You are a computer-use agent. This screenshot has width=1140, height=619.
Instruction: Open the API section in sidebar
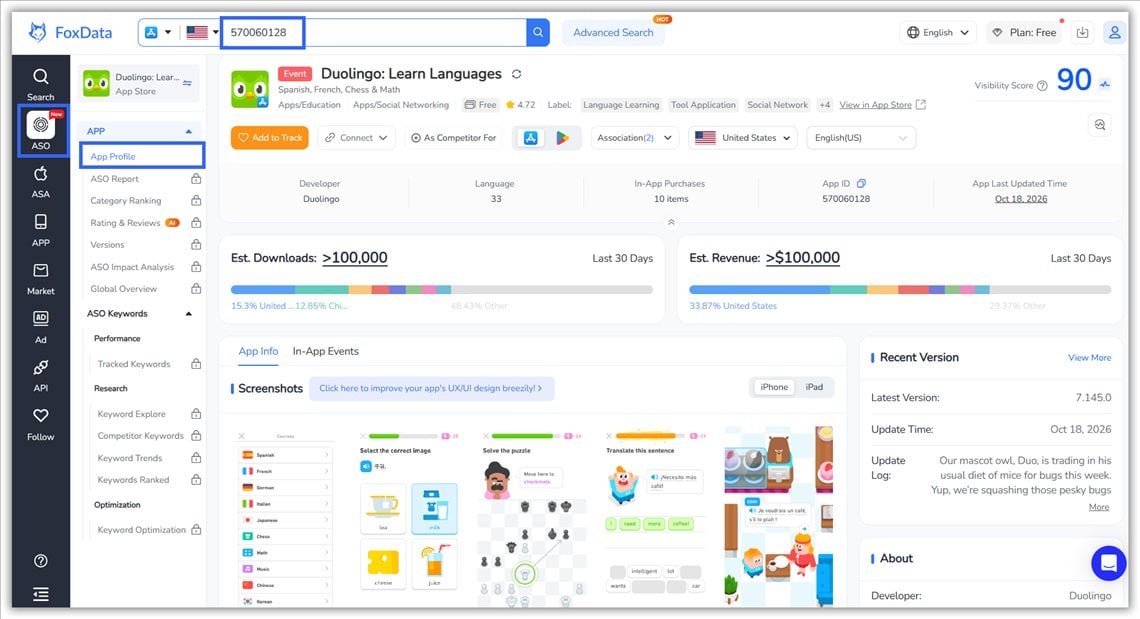[x=41, y=375]
